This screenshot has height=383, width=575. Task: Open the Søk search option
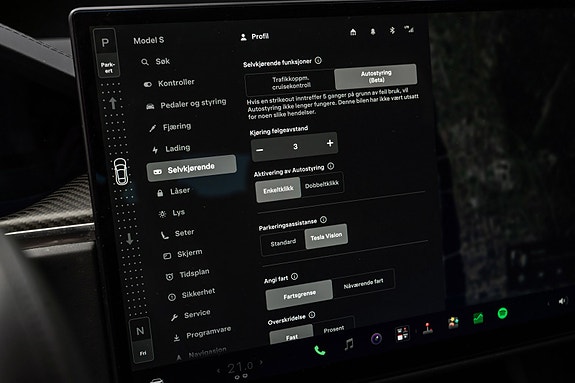[x=155, y=62]
